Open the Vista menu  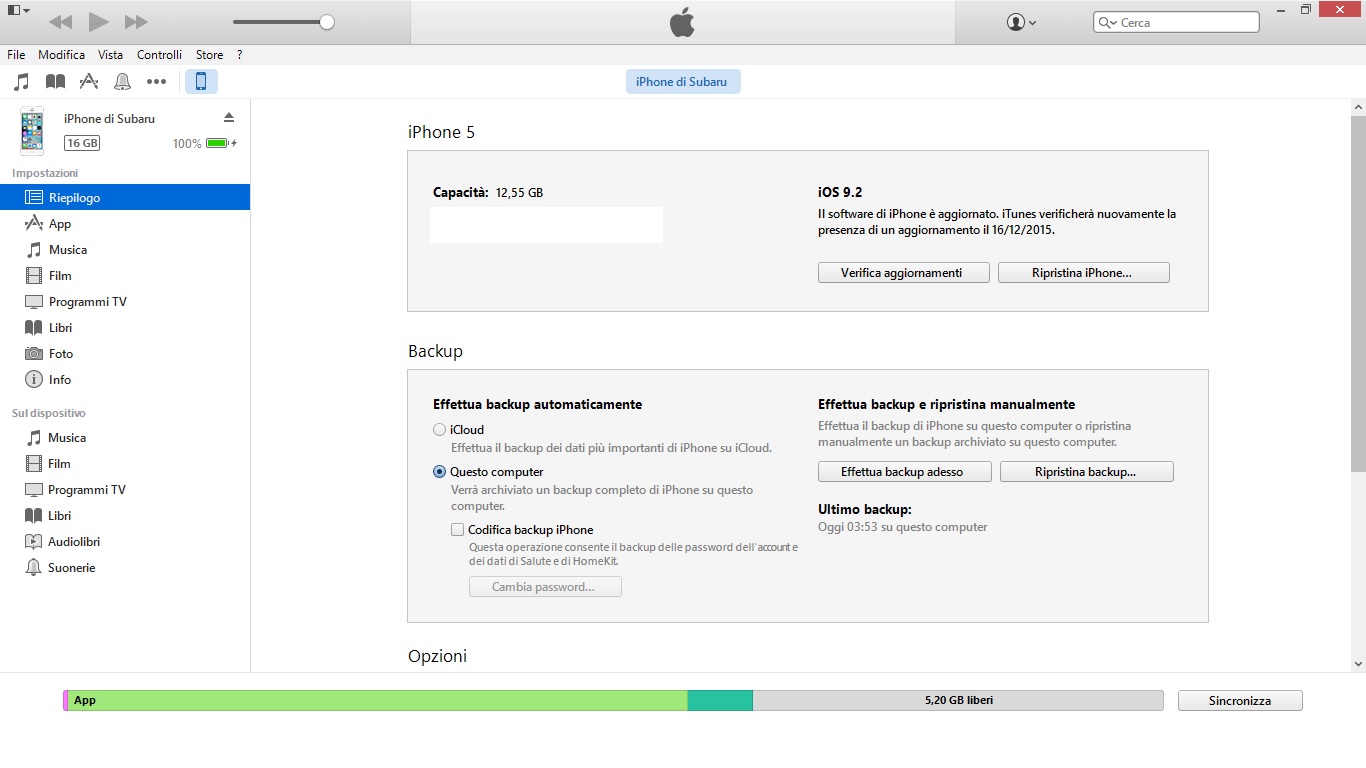tap(110, 55)
